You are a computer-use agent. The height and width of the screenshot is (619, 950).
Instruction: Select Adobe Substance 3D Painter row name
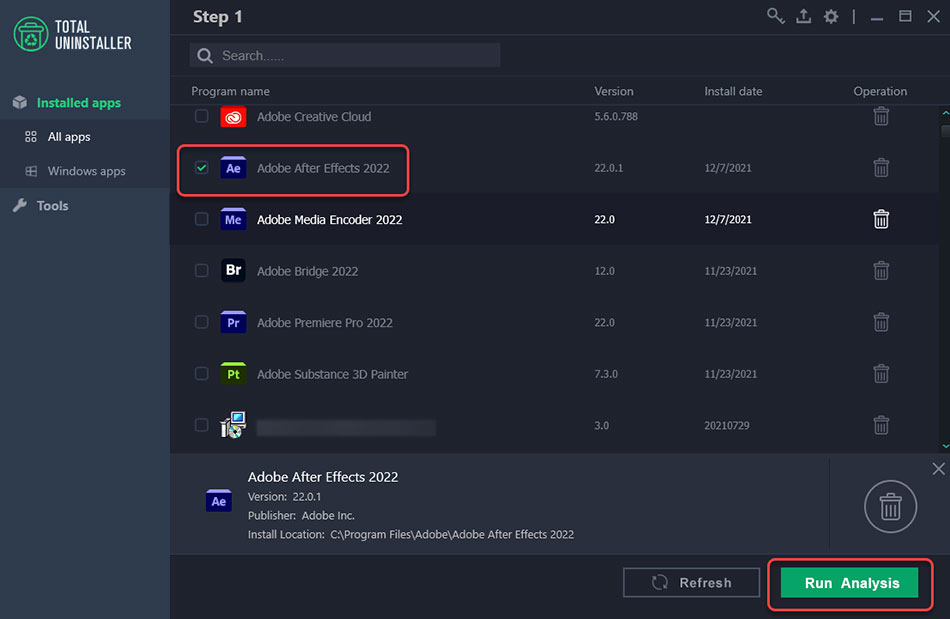[332, 374]
